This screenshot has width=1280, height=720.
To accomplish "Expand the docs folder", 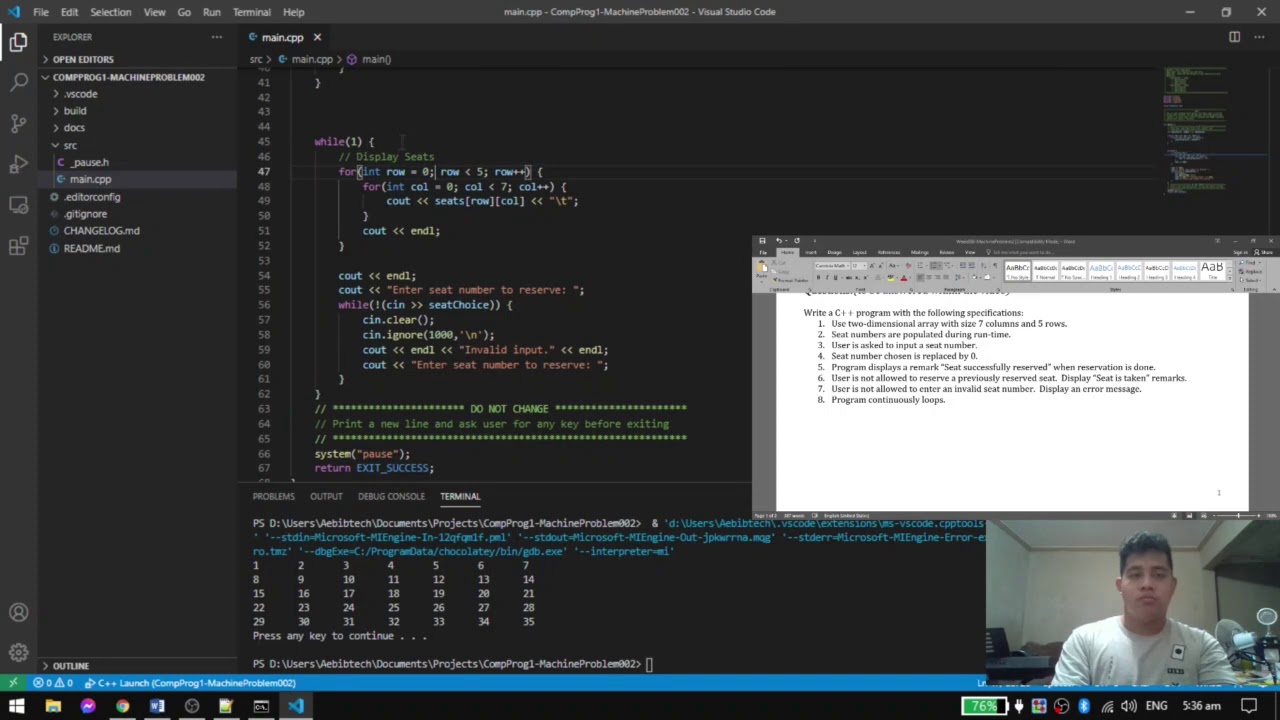I will coord(74,128).
